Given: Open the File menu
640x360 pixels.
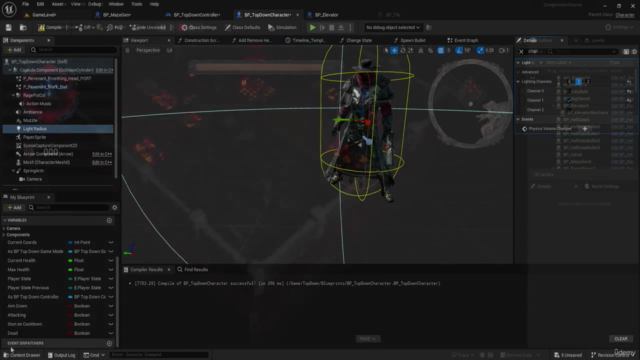Looking at the screenshot, I should [25, 4].
